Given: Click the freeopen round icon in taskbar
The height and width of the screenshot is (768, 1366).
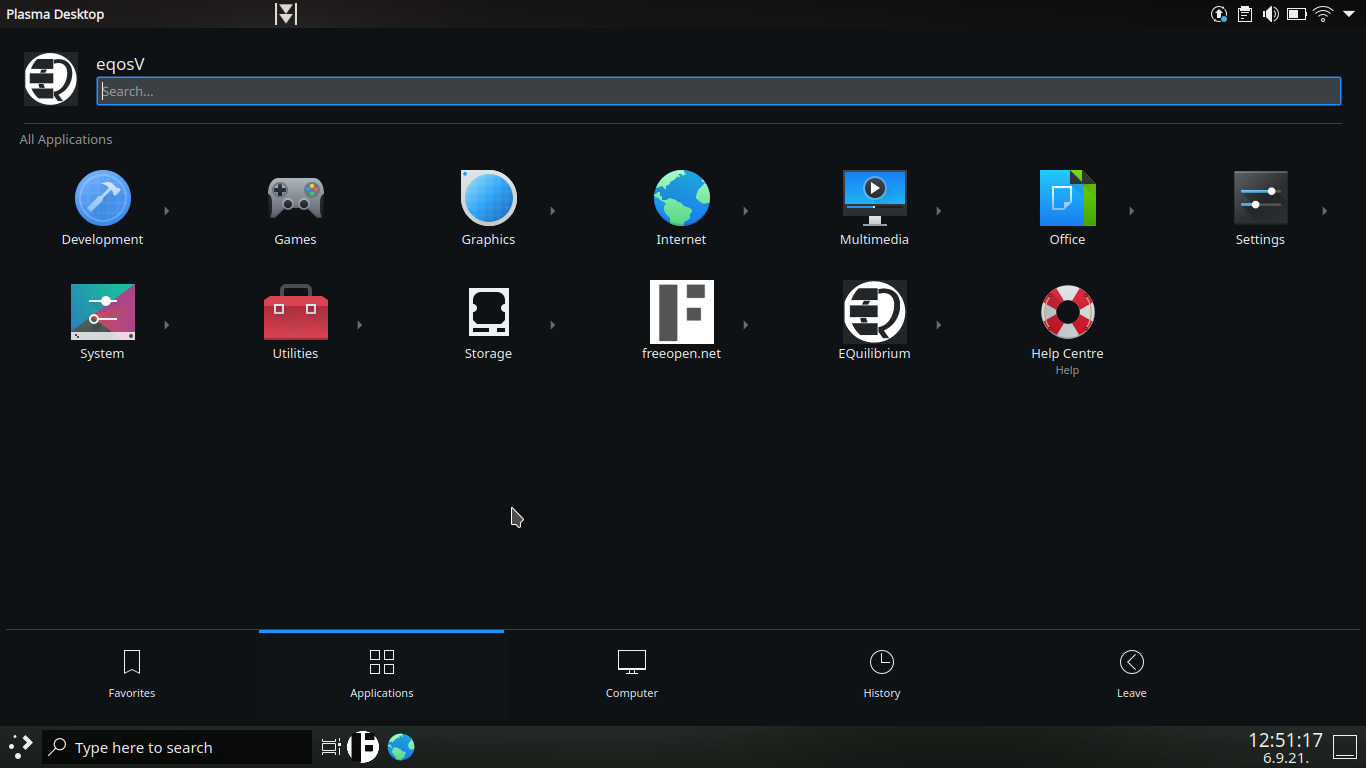Looking at the screenshot, I should point(363,747).
